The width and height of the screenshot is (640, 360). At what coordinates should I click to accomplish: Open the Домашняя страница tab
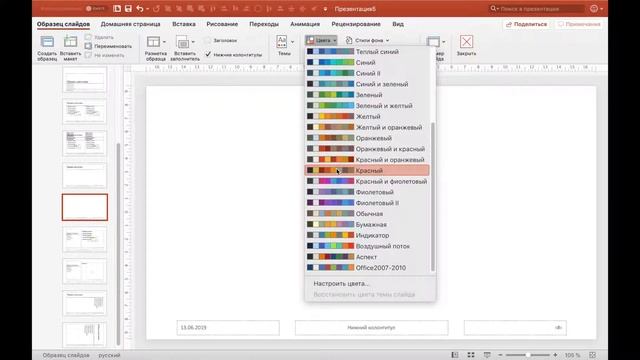131,24
